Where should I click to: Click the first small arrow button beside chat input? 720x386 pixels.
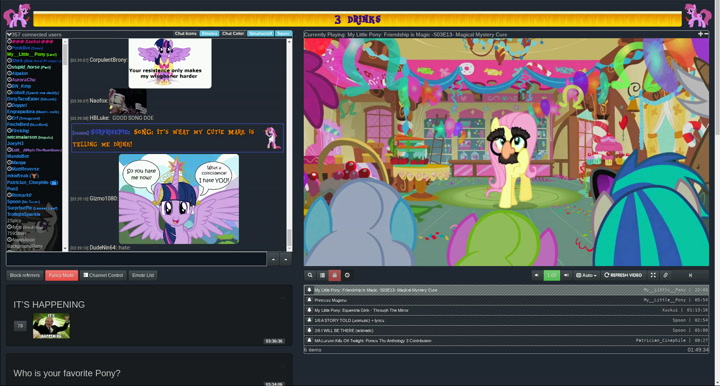[273, 259]
